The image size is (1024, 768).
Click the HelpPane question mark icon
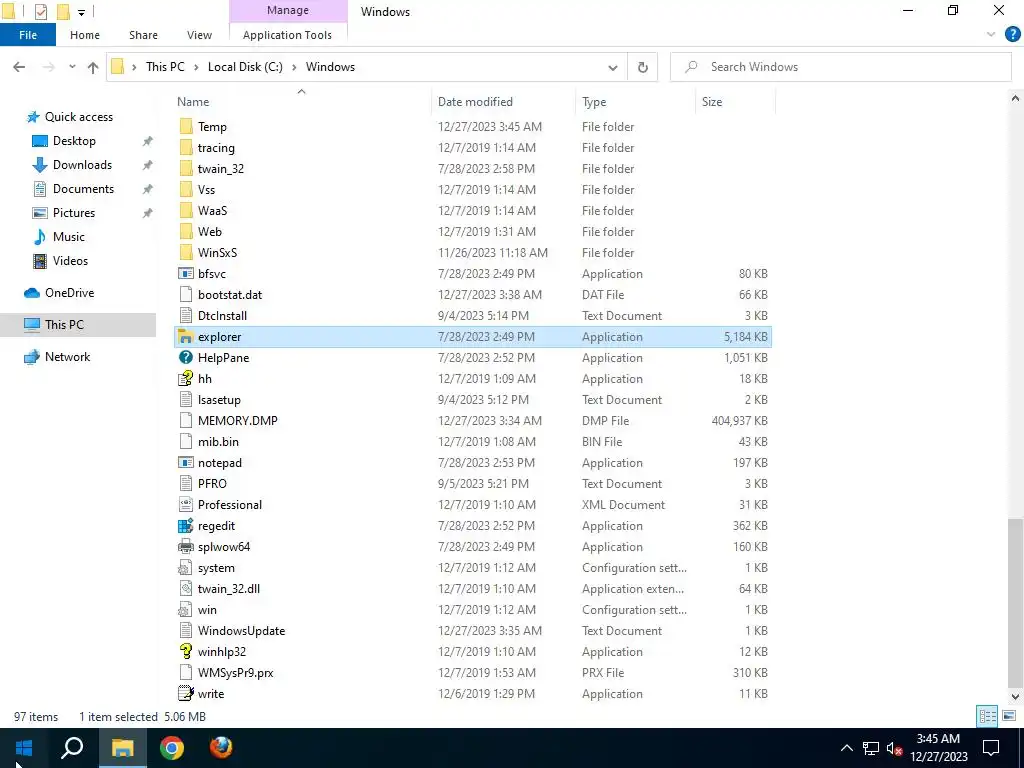[185, 357]
